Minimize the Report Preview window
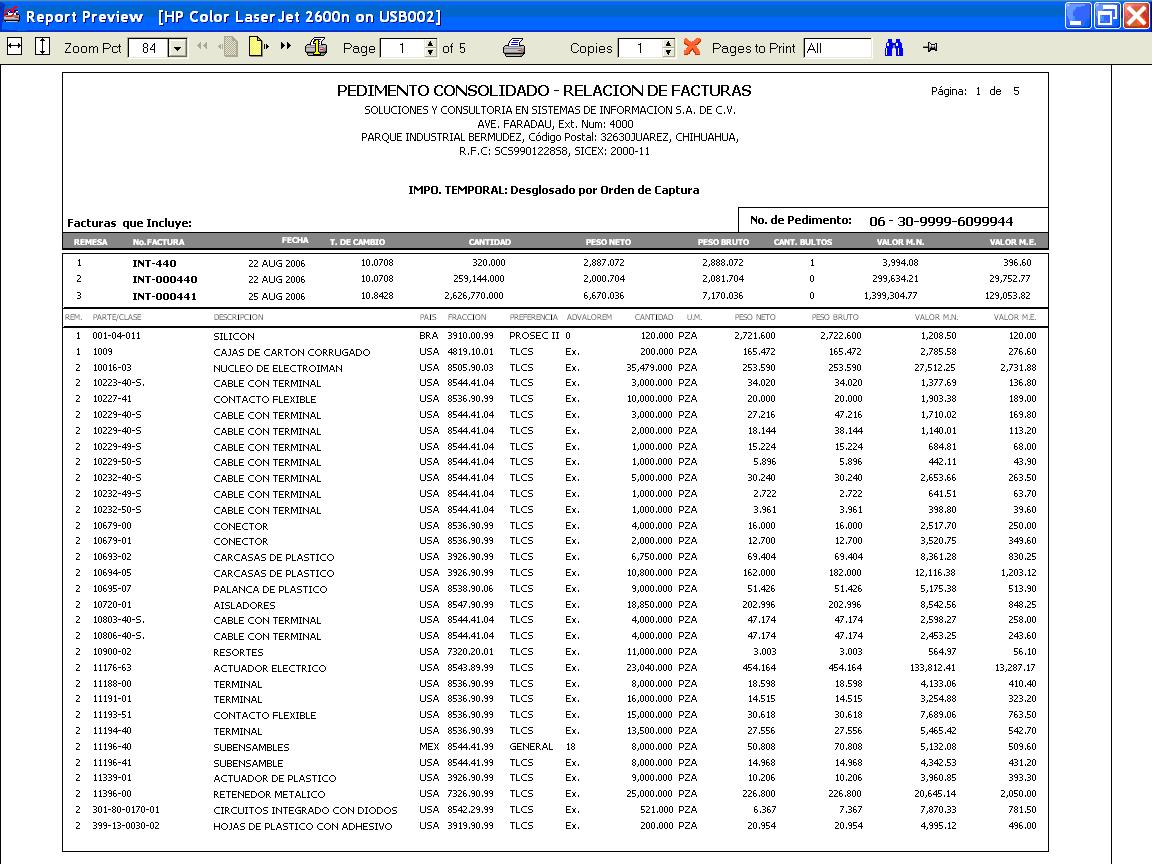 (1078, 15)
